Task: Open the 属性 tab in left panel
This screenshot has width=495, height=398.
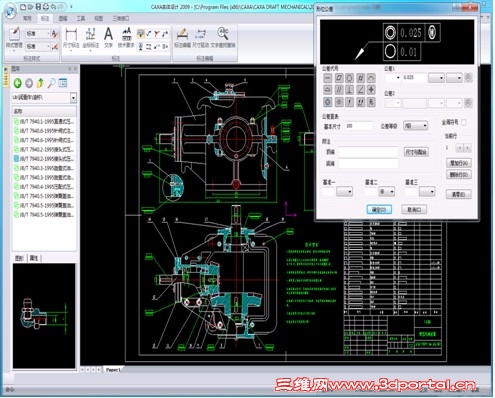Action: [x=34, y=258]
